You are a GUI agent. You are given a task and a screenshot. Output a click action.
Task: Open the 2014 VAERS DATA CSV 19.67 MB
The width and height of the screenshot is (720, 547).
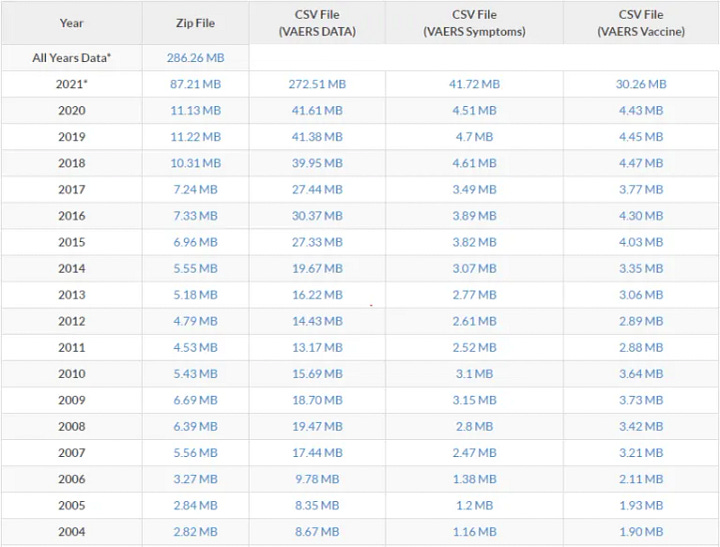click(x=317, y=268)
